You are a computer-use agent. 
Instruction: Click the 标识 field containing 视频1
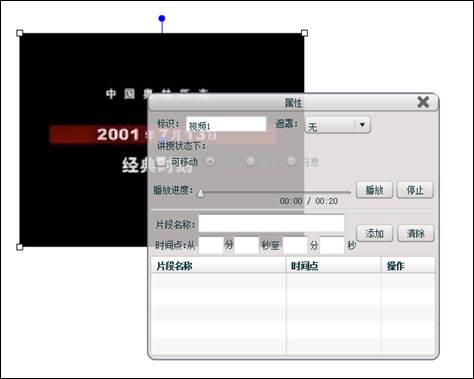coord(226,124)
